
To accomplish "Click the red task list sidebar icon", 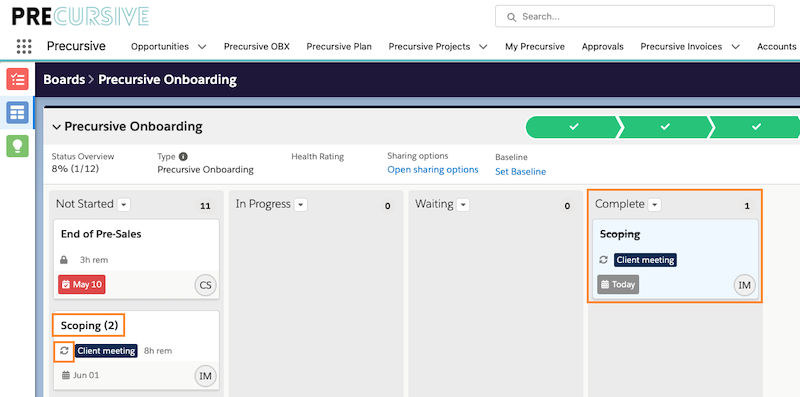I will coord(17,79).
